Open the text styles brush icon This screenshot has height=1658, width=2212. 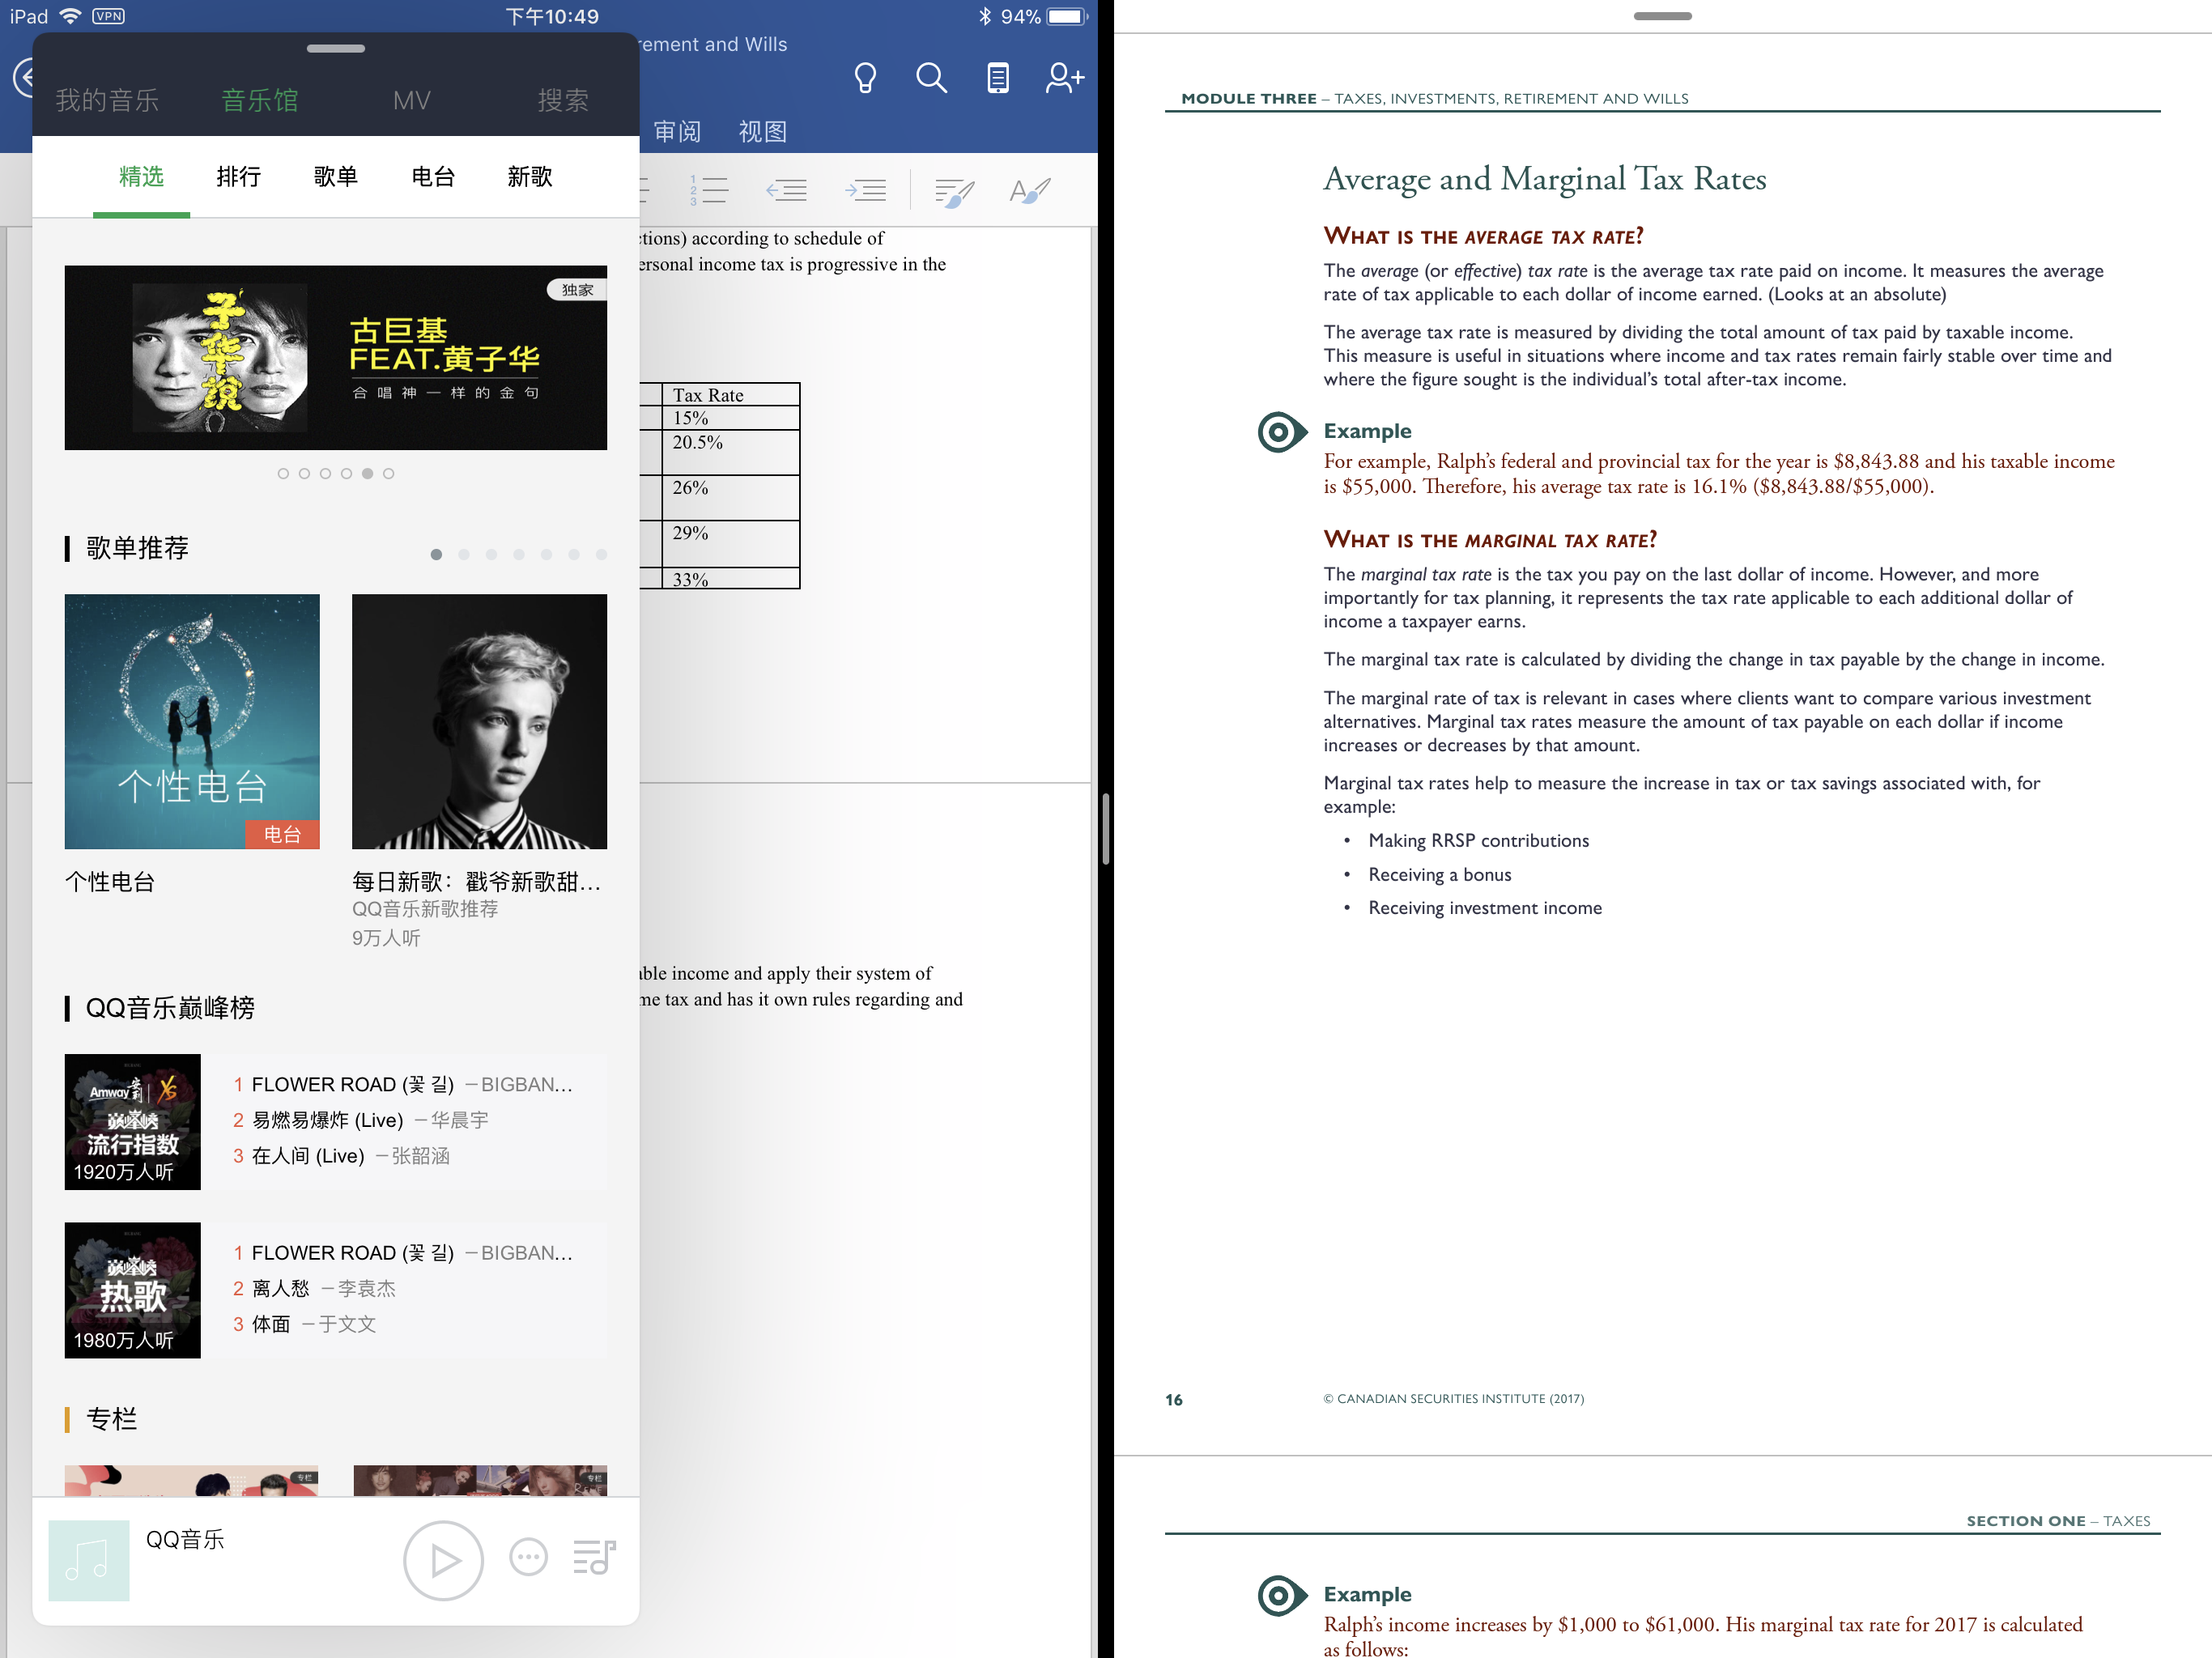1029,190
